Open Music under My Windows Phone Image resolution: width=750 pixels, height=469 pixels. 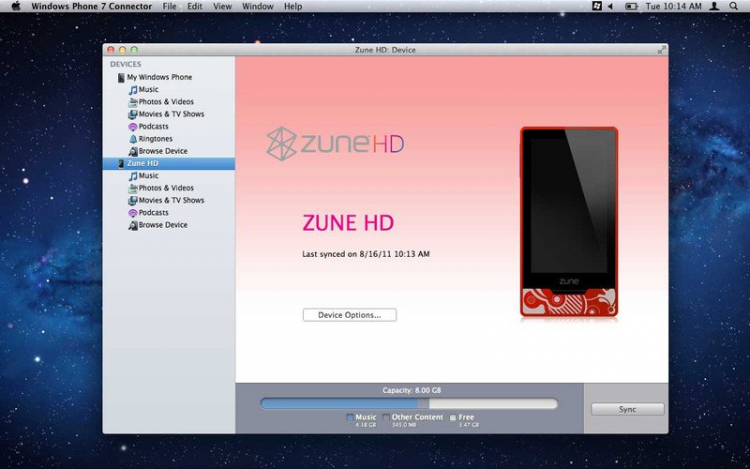[x=148, y=89]
